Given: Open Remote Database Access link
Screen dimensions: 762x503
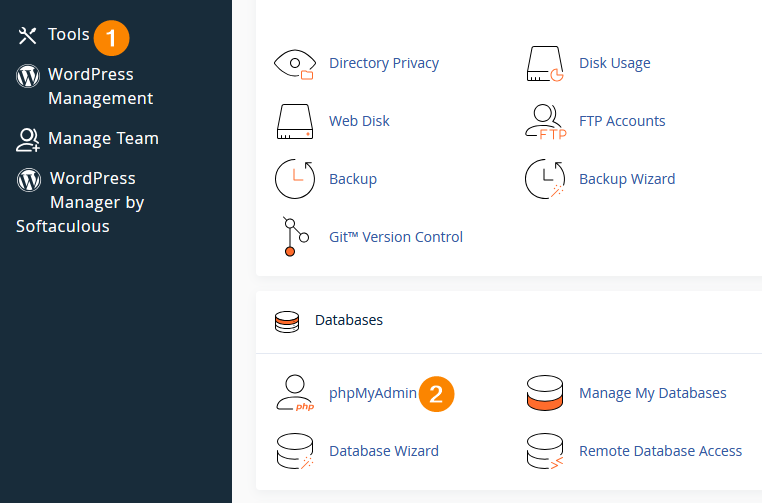Looking at the screenshot, I should 660,451.
